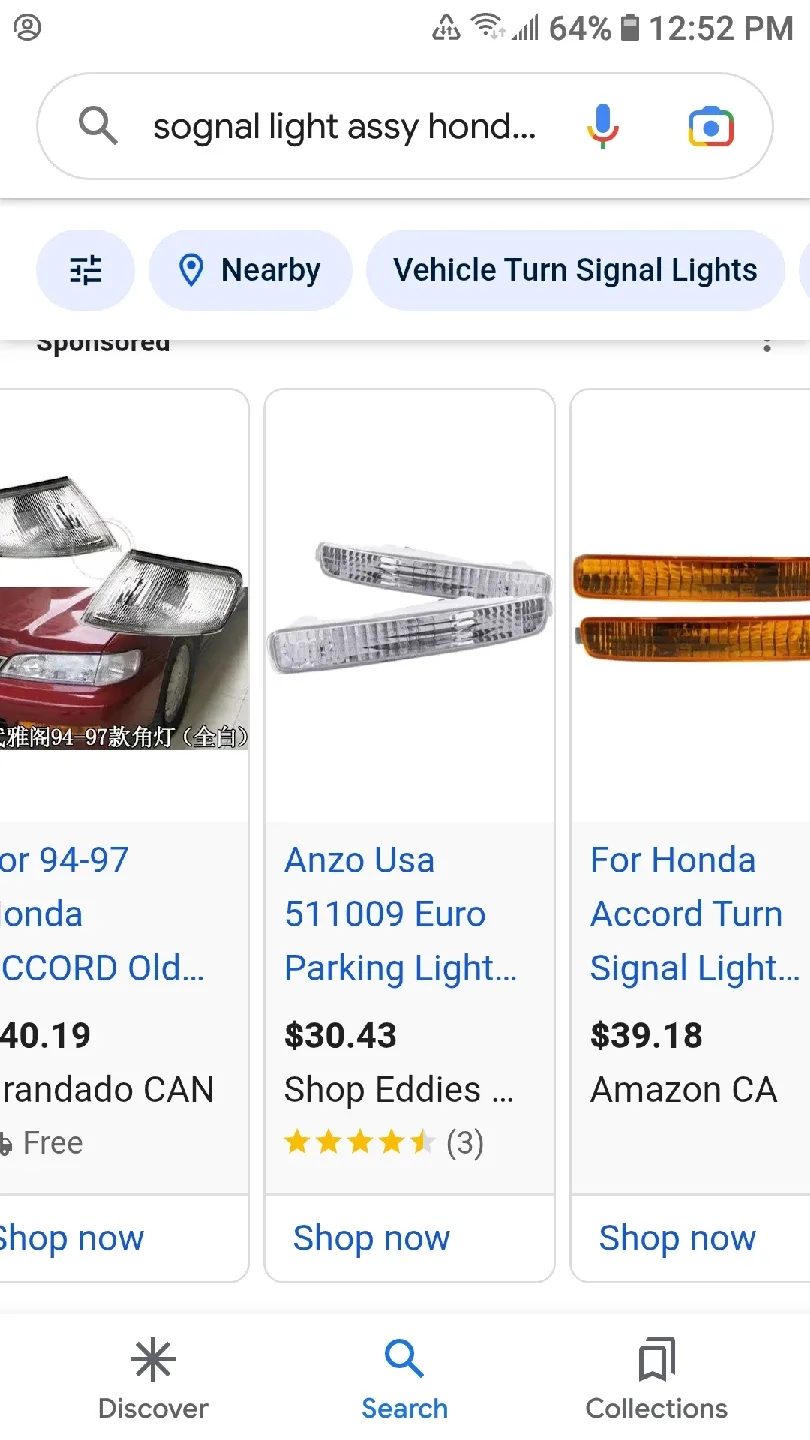This screenshot has height=1440, width=810.
Task: Switch to the Search tab
Action: tap(404, 1380)
